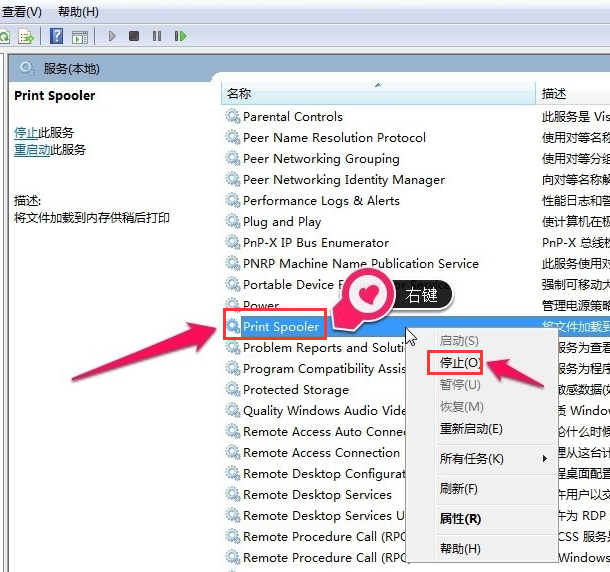Image resolution: width=610 pixels, height=572 pixels.
Task: Choose 停止(O) from the context menu
Action: (x=460, y=362)
